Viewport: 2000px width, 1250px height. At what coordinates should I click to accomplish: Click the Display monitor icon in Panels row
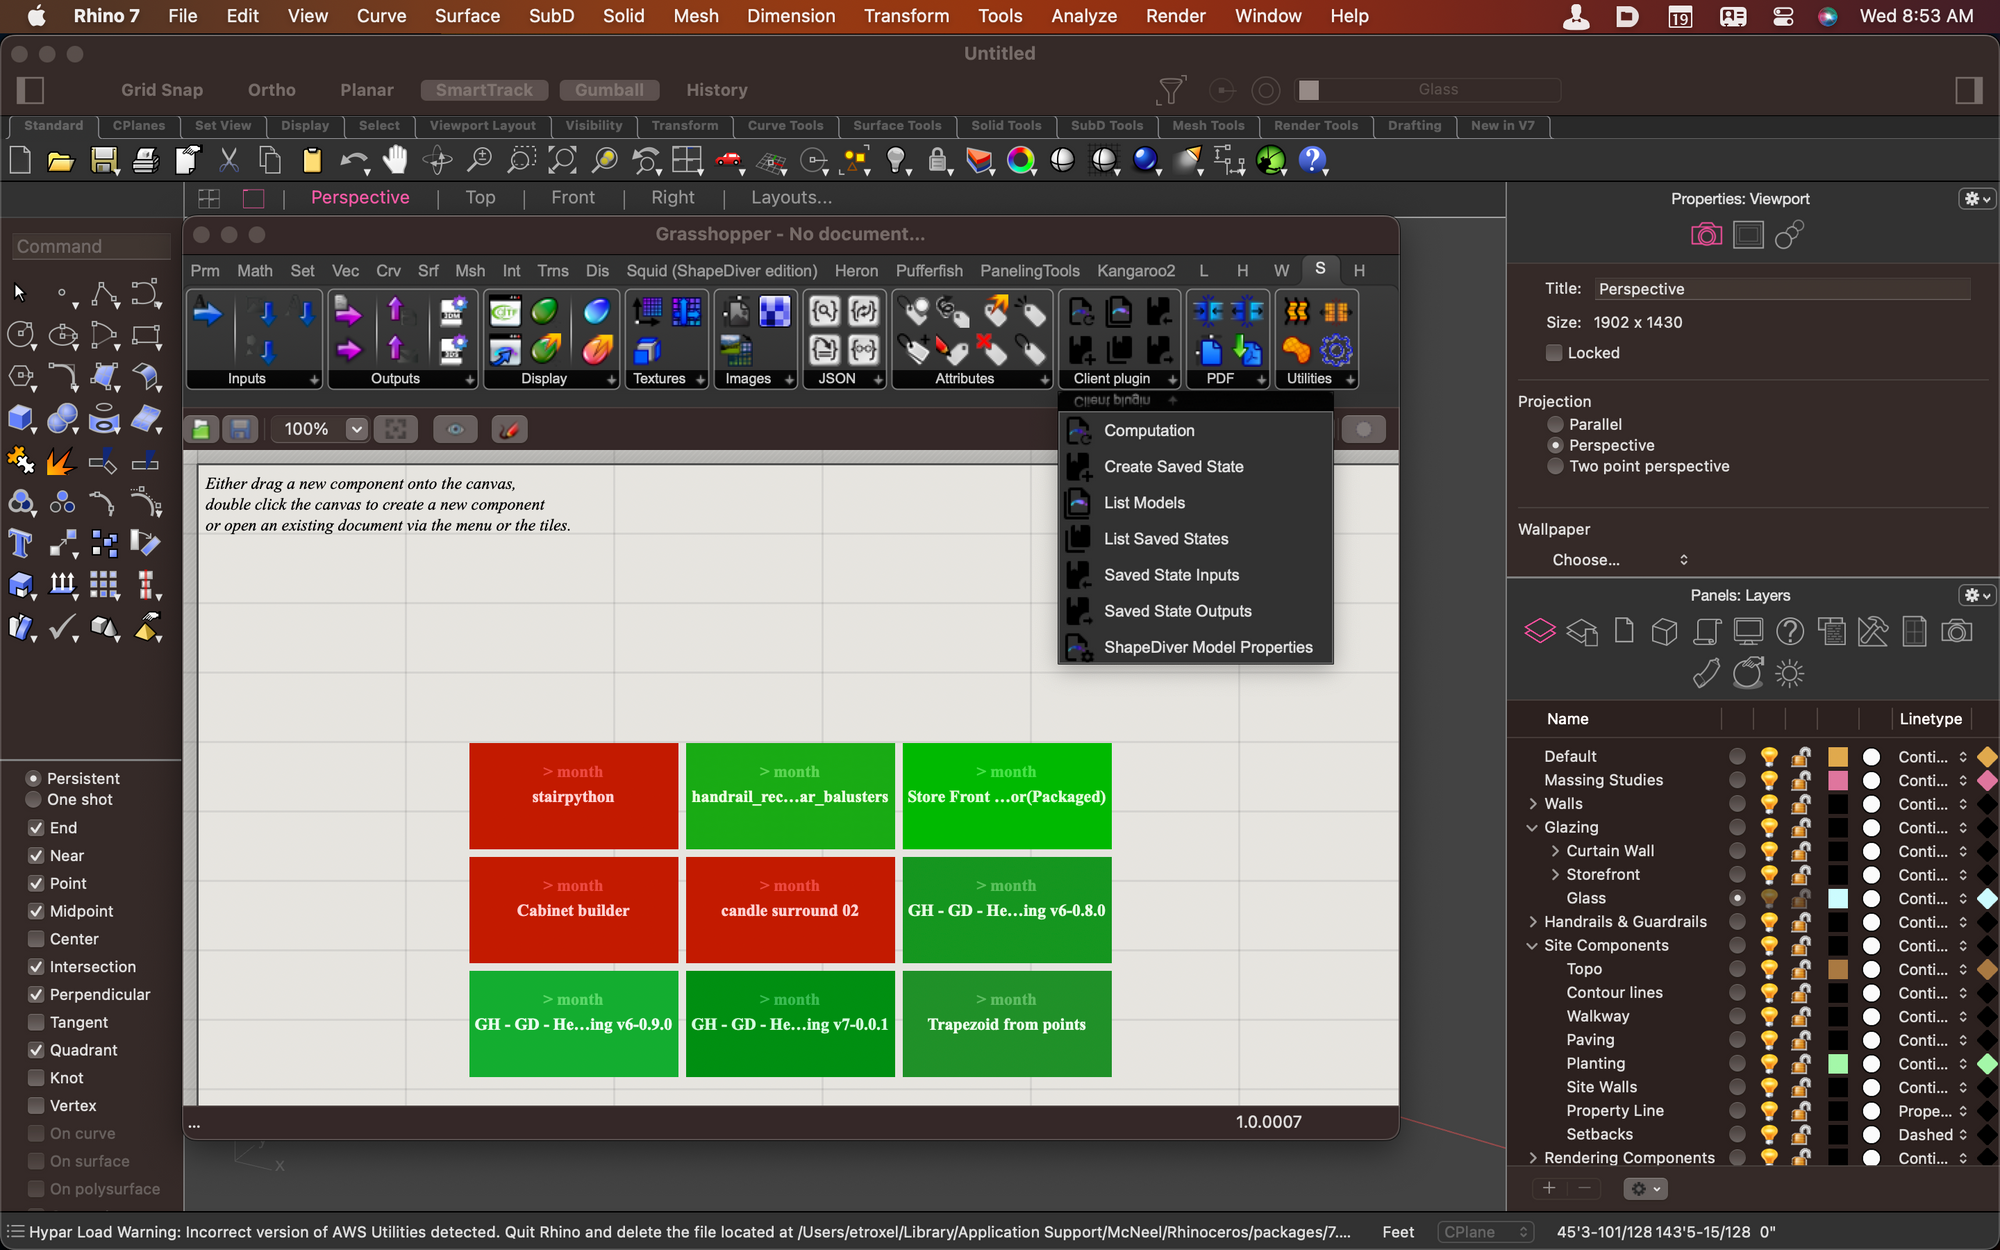point(1748,631)
